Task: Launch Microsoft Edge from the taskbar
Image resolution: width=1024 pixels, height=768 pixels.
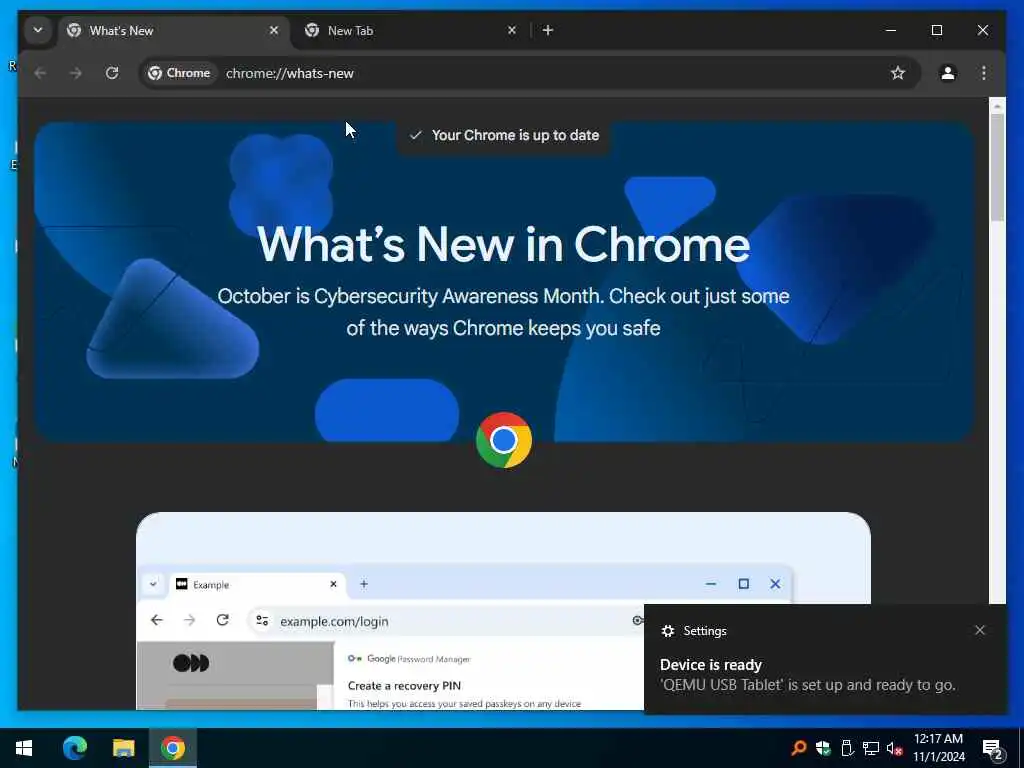Action: point(74,748)
